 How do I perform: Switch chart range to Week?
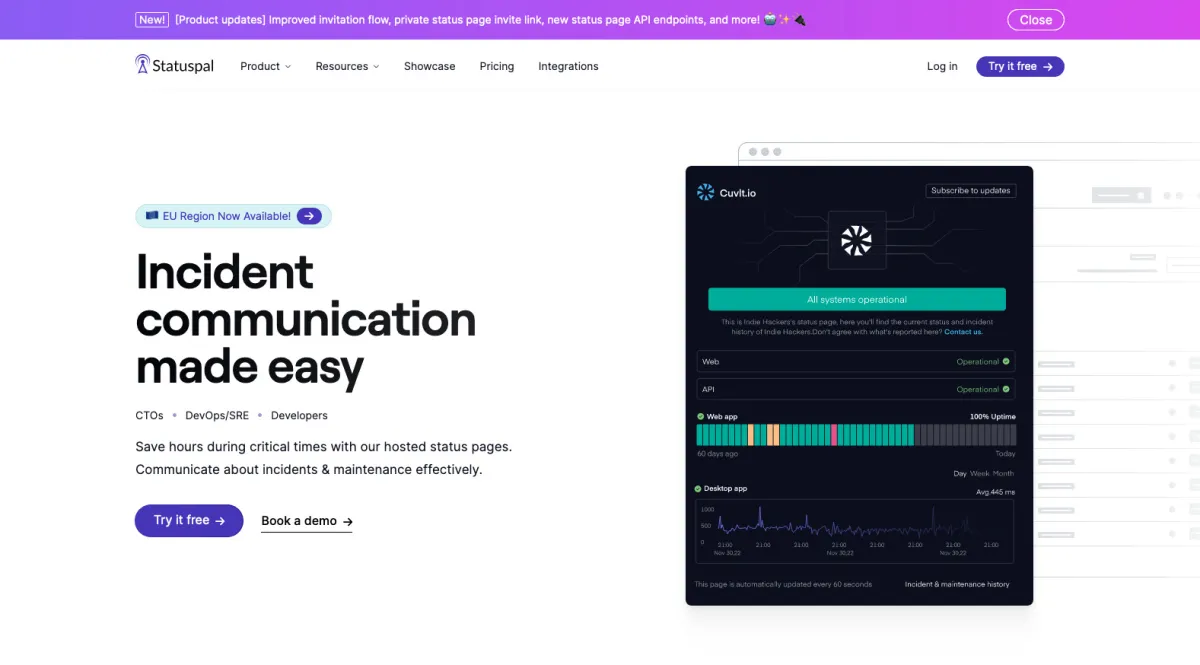(x=979, y=473)
